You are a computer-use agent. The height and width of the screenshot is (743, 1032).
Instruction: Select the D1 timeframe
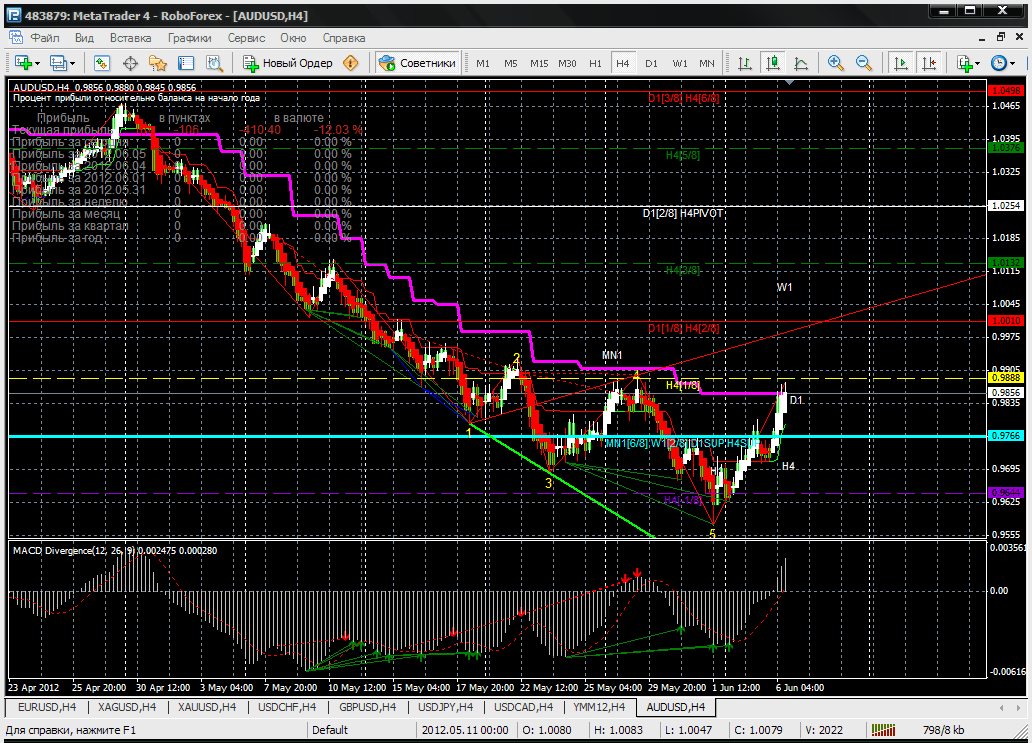pos(652,63)
